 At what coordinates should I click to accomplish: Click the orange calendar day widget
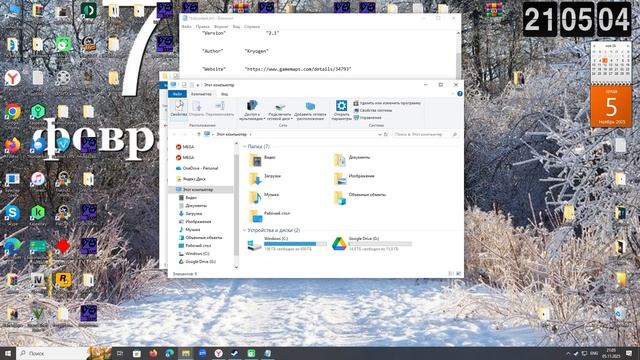pos(611,107)
